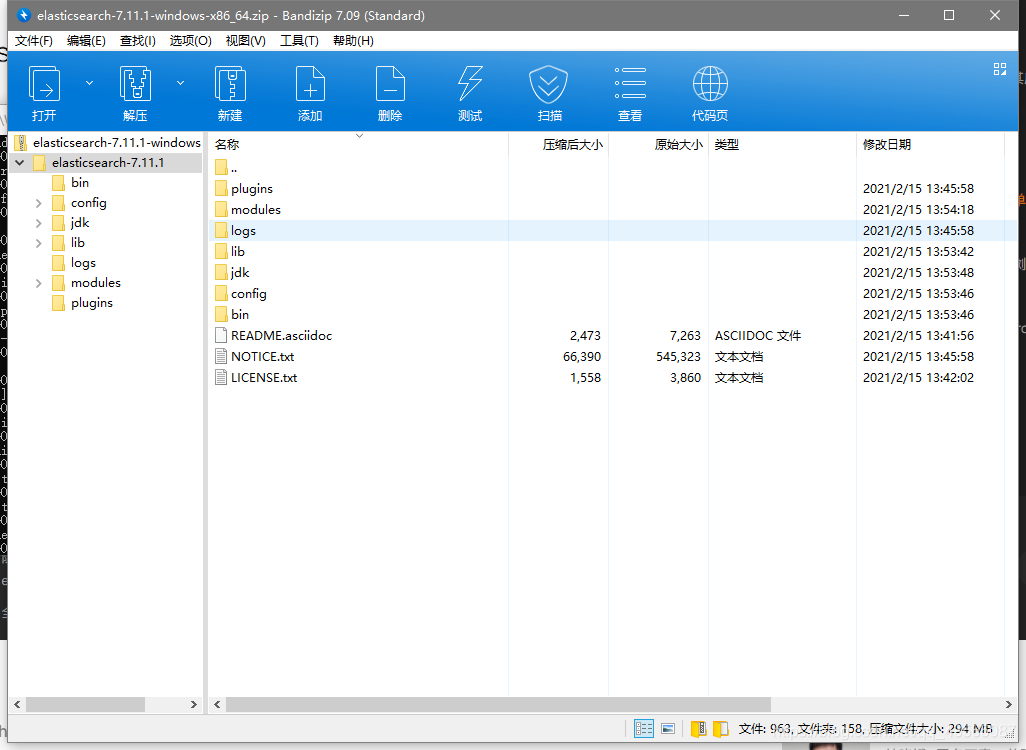
Task: Open the dropdown arrow next to 打开
Action: coord(90,83)
